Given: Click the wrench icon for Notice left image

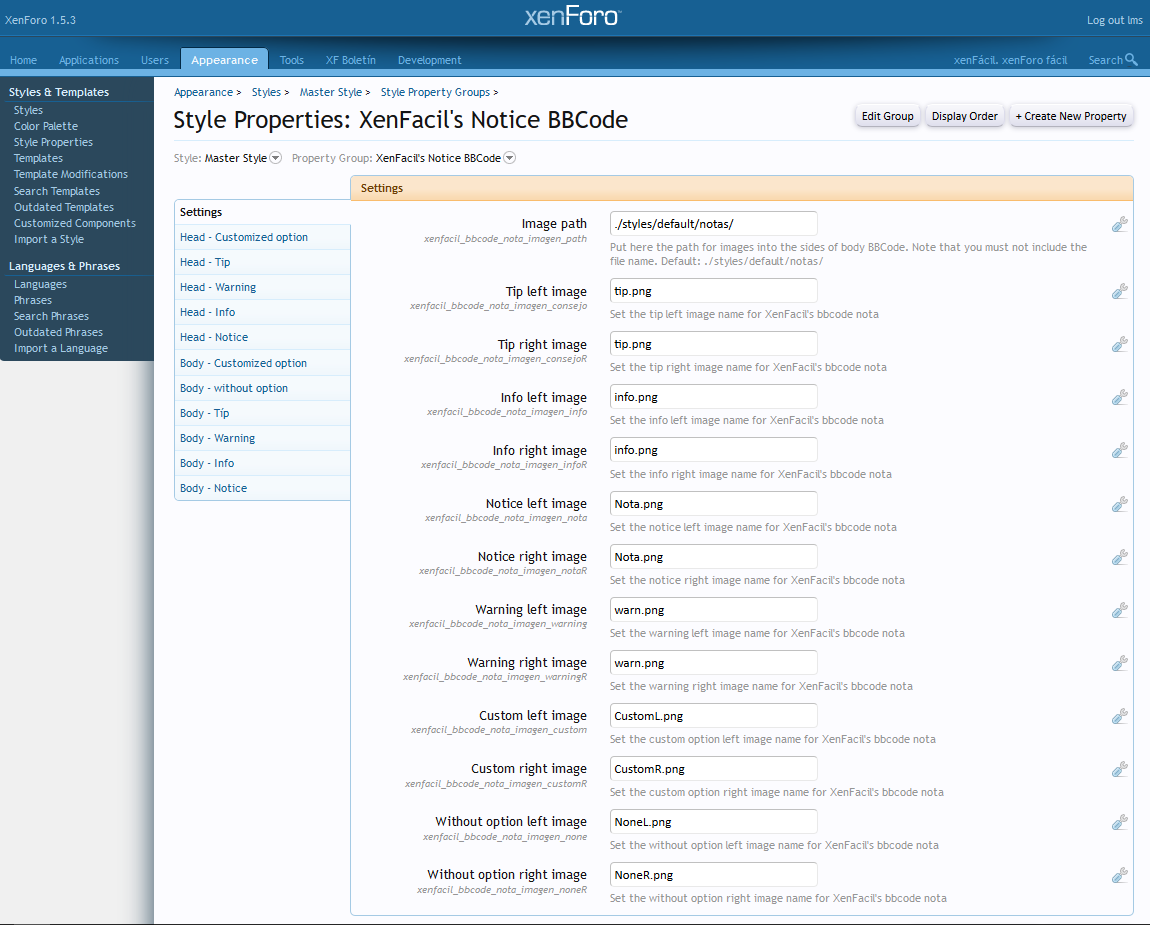Looking at the screenshot, I should (1119, 505).
